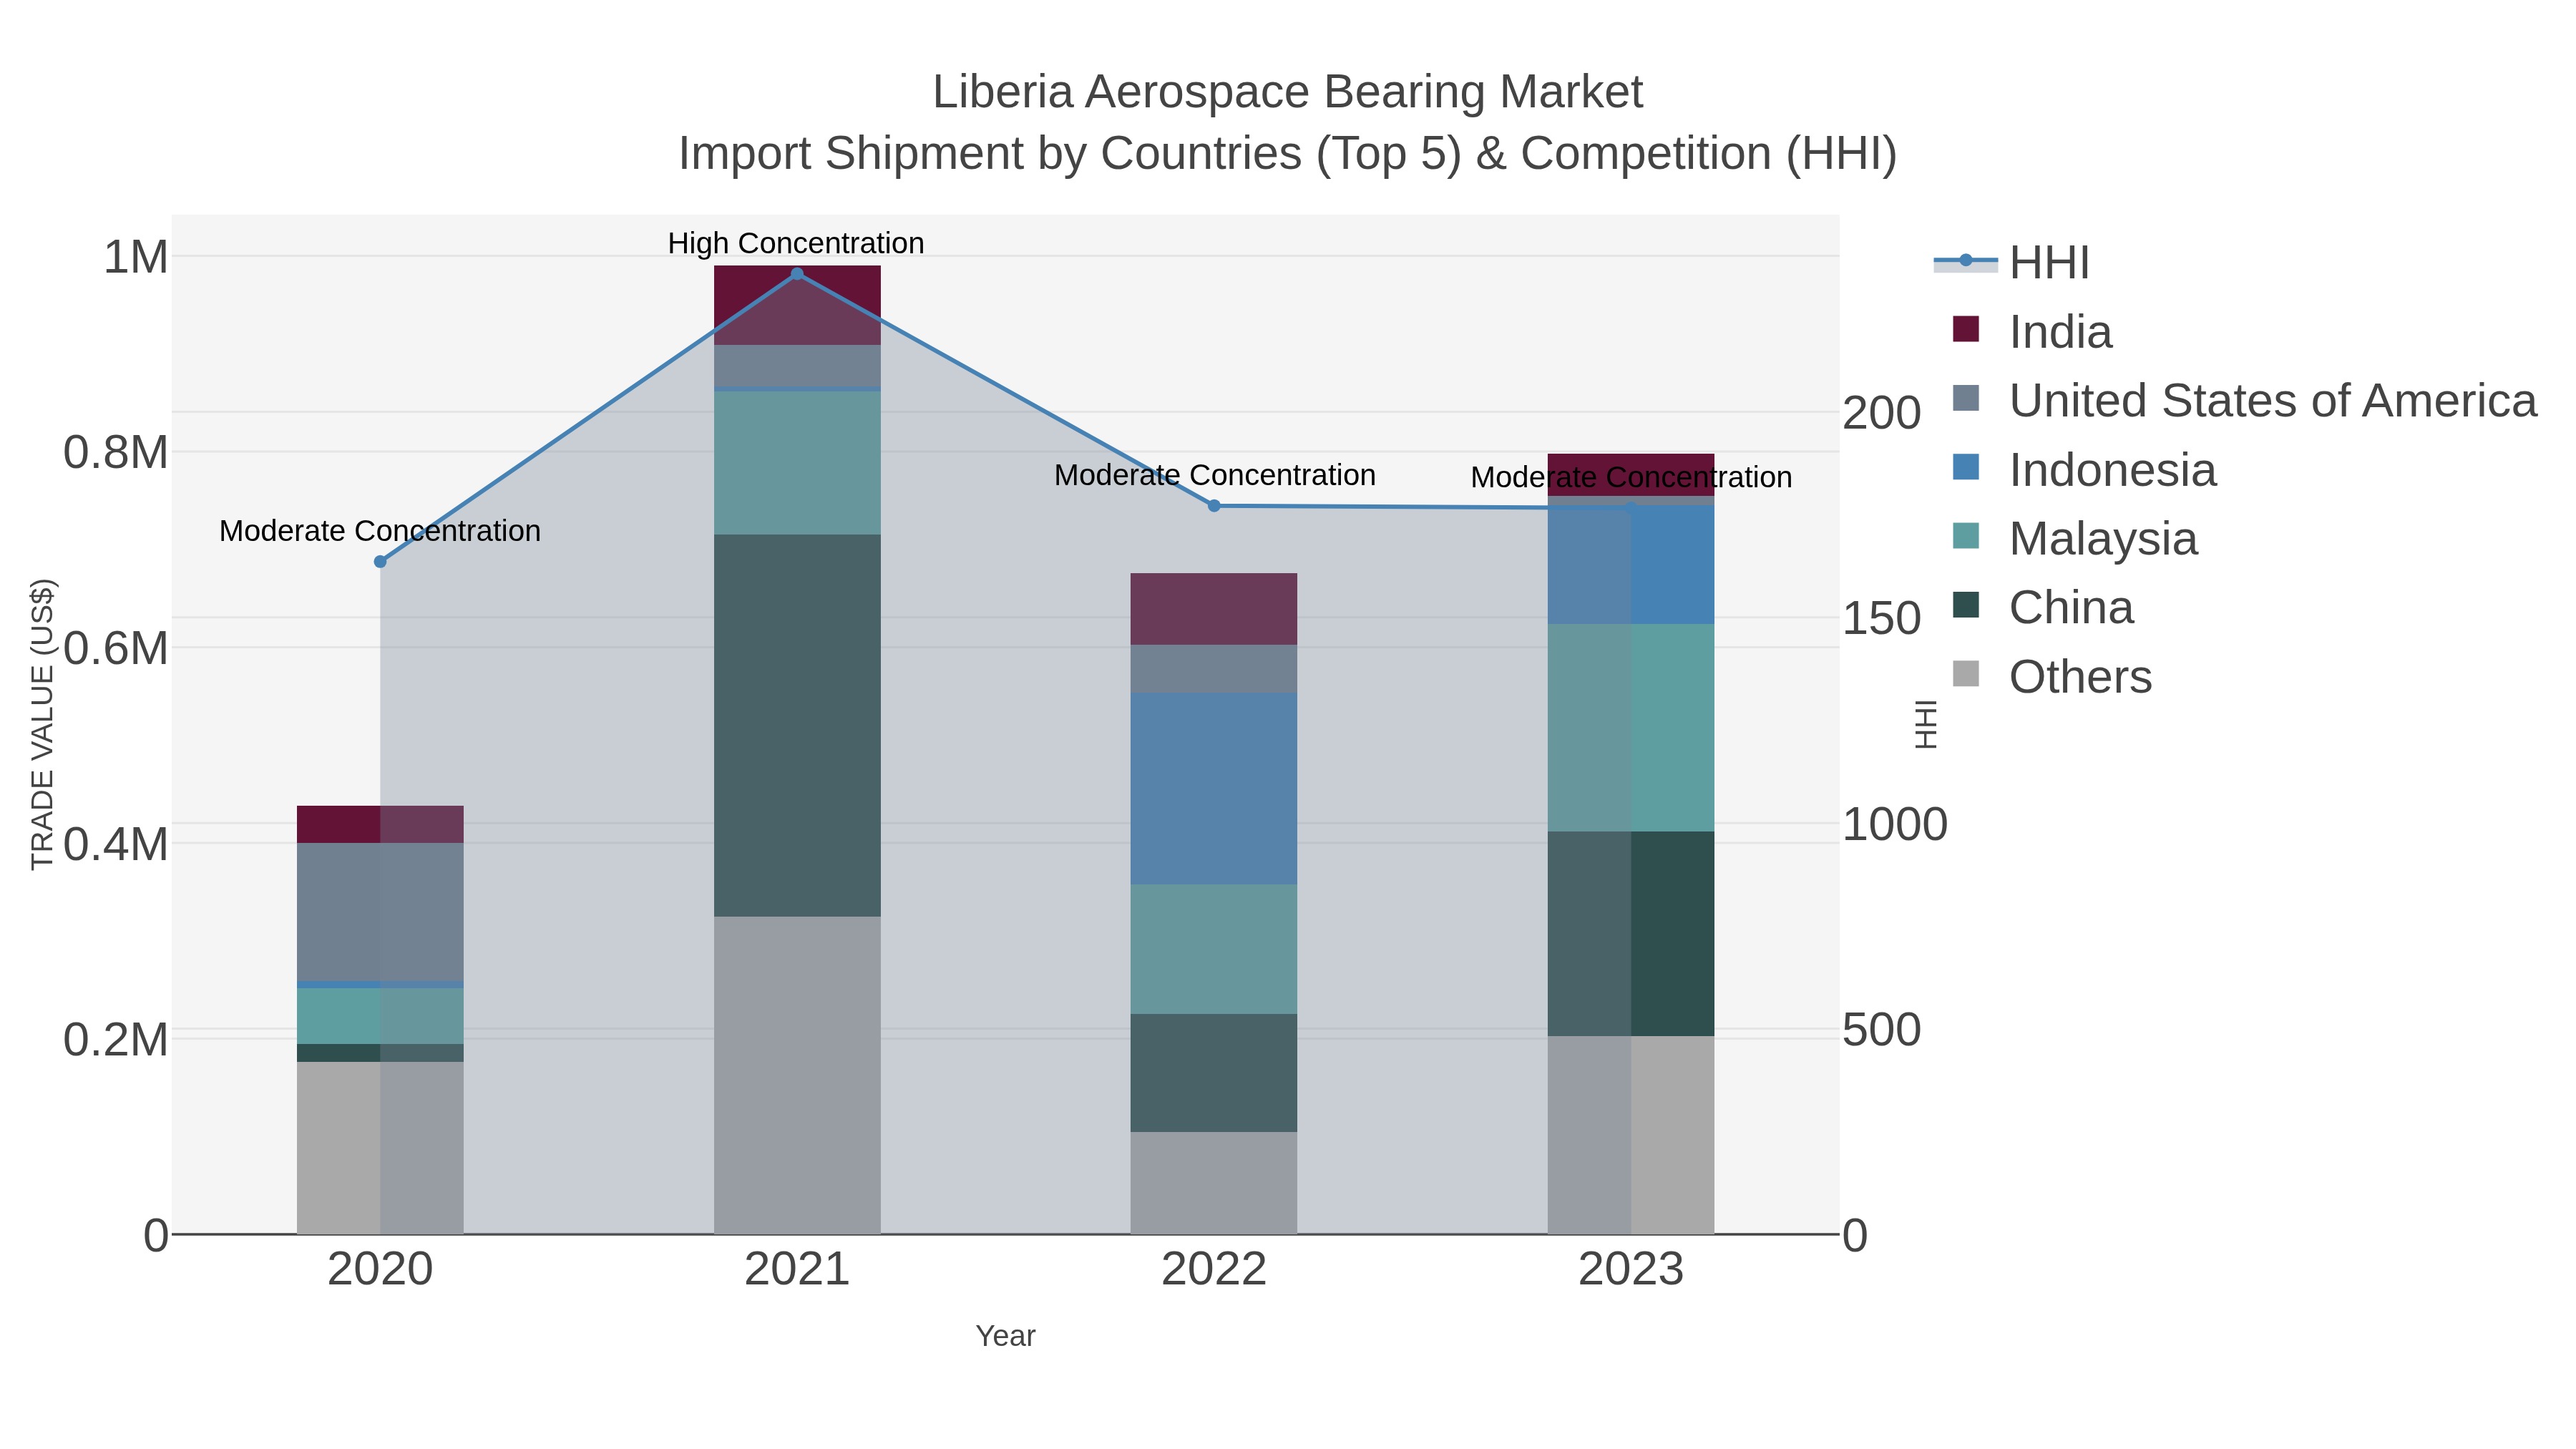Toggle the Others legend label

click(2080, 677)
